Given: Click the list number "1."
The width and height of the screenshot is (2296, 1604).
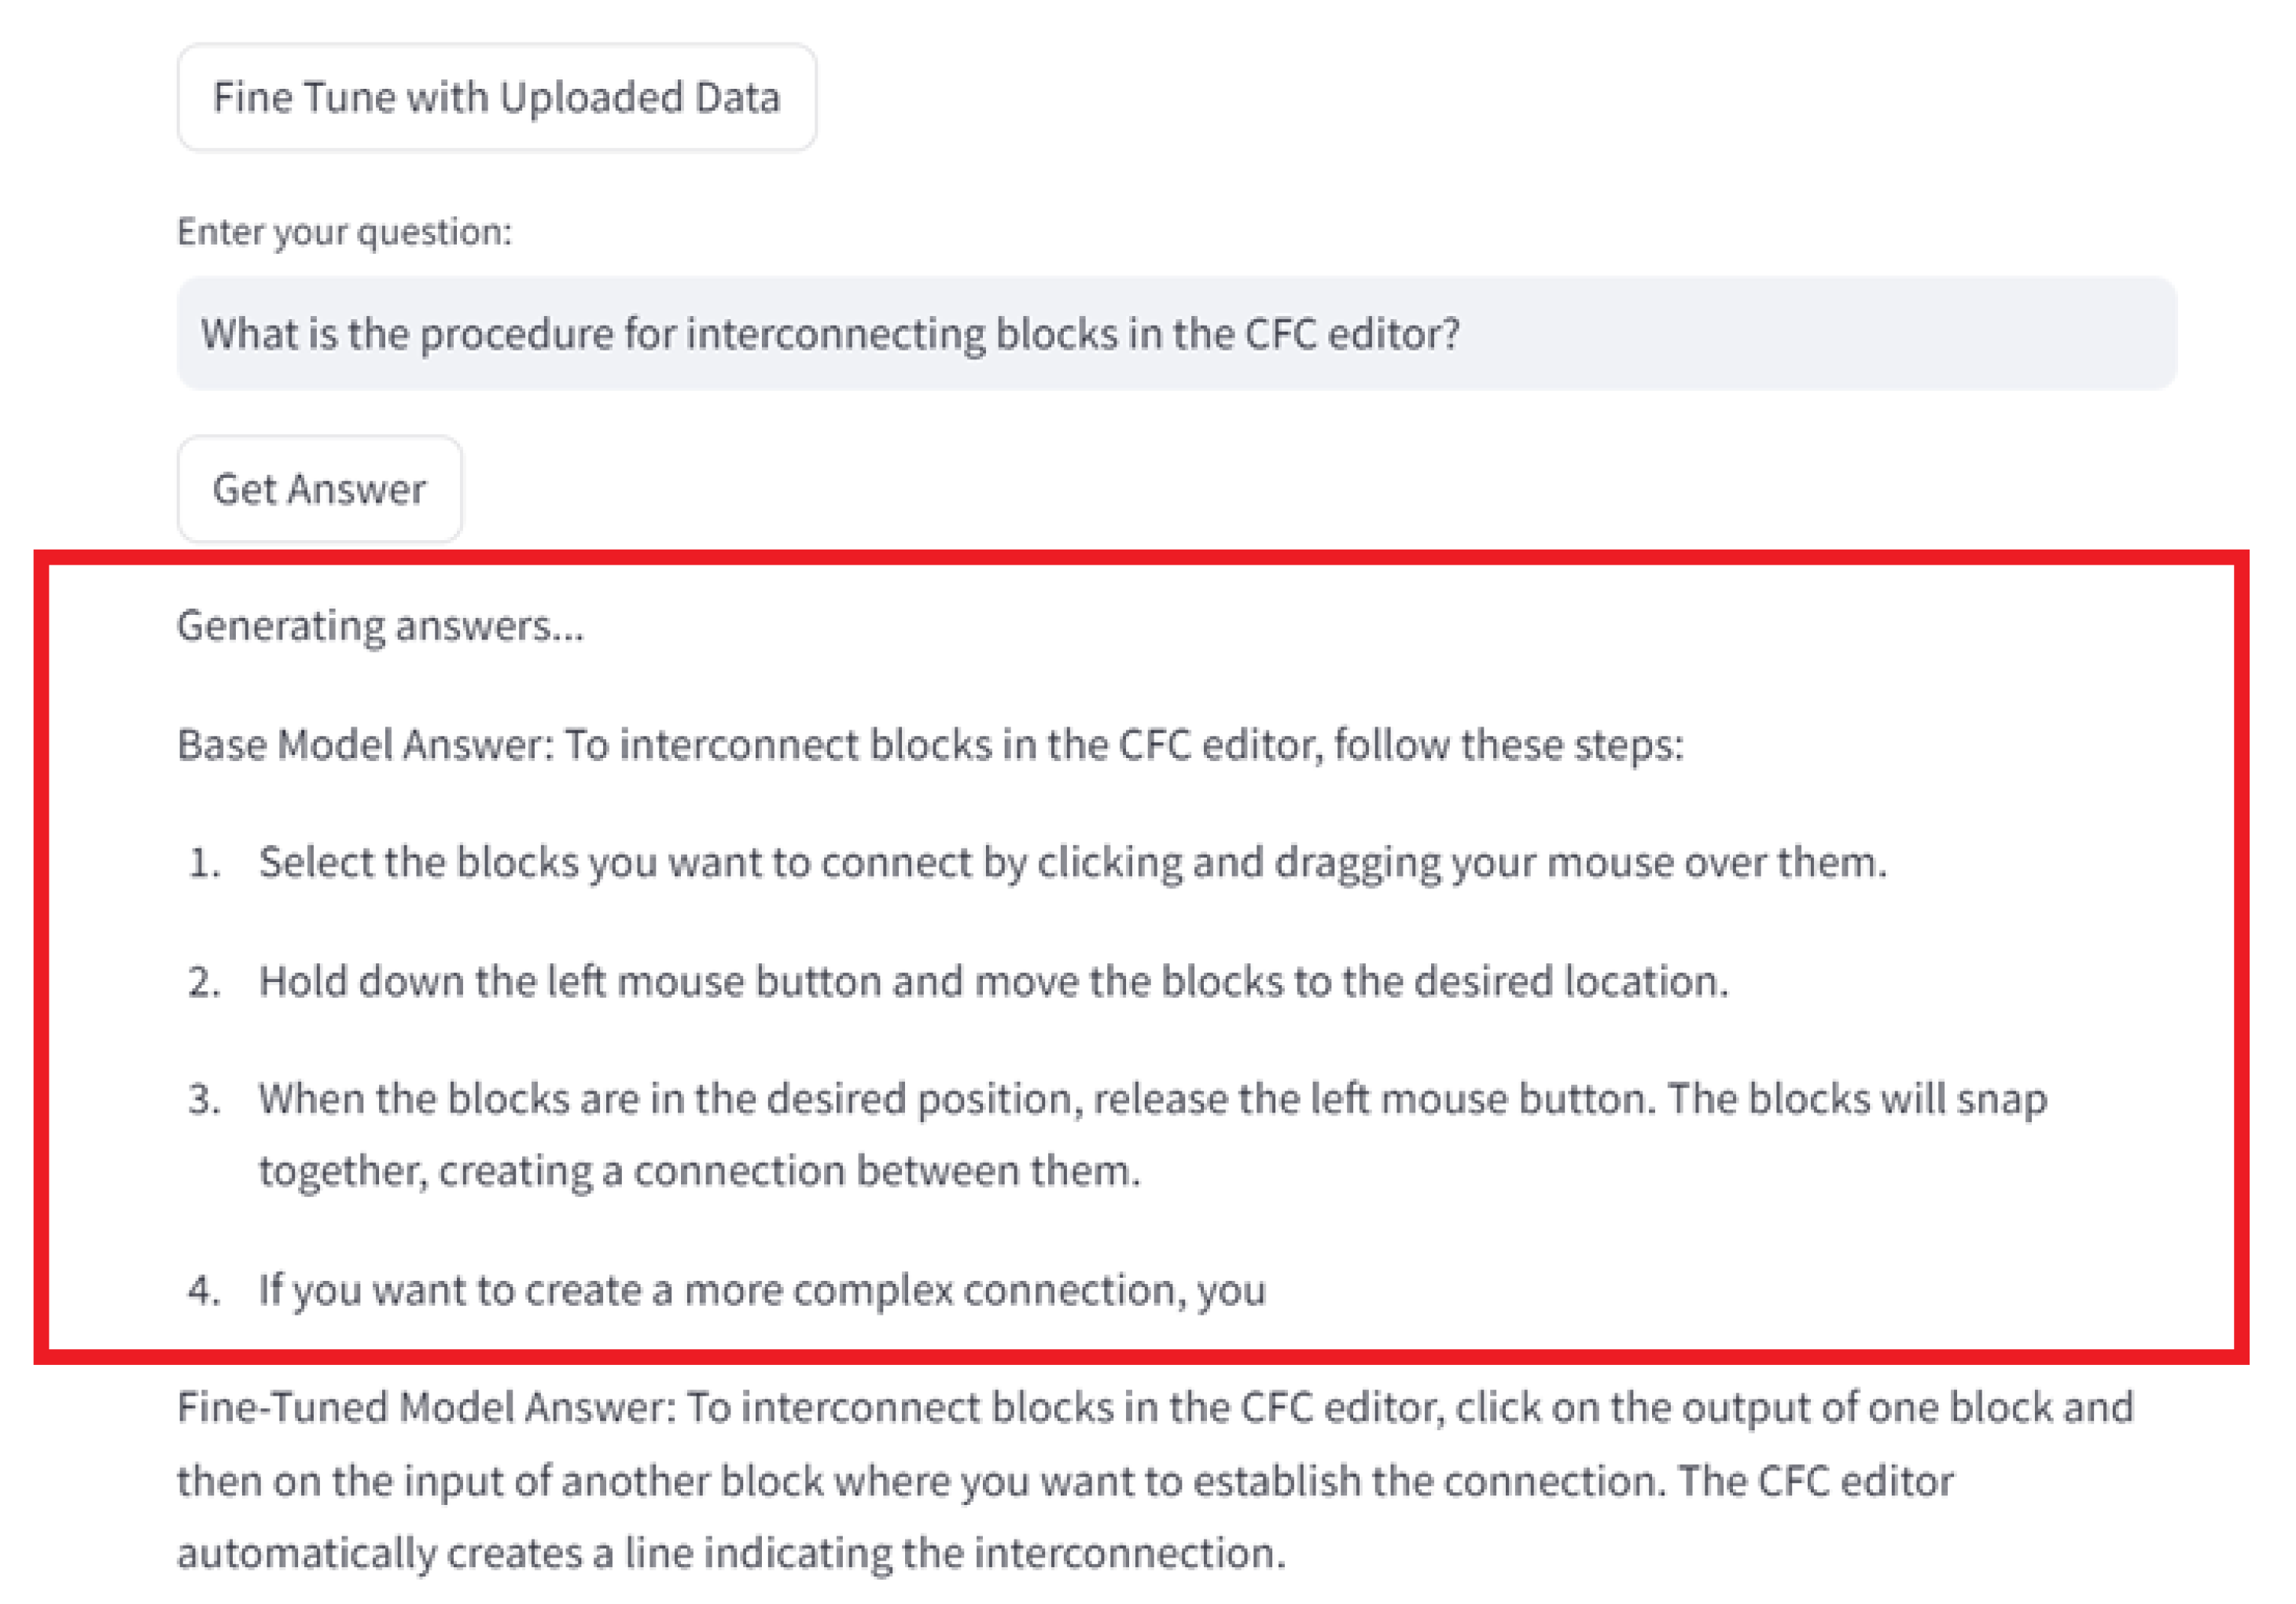Looking at the screenshot, I should [x=204, y=863].
